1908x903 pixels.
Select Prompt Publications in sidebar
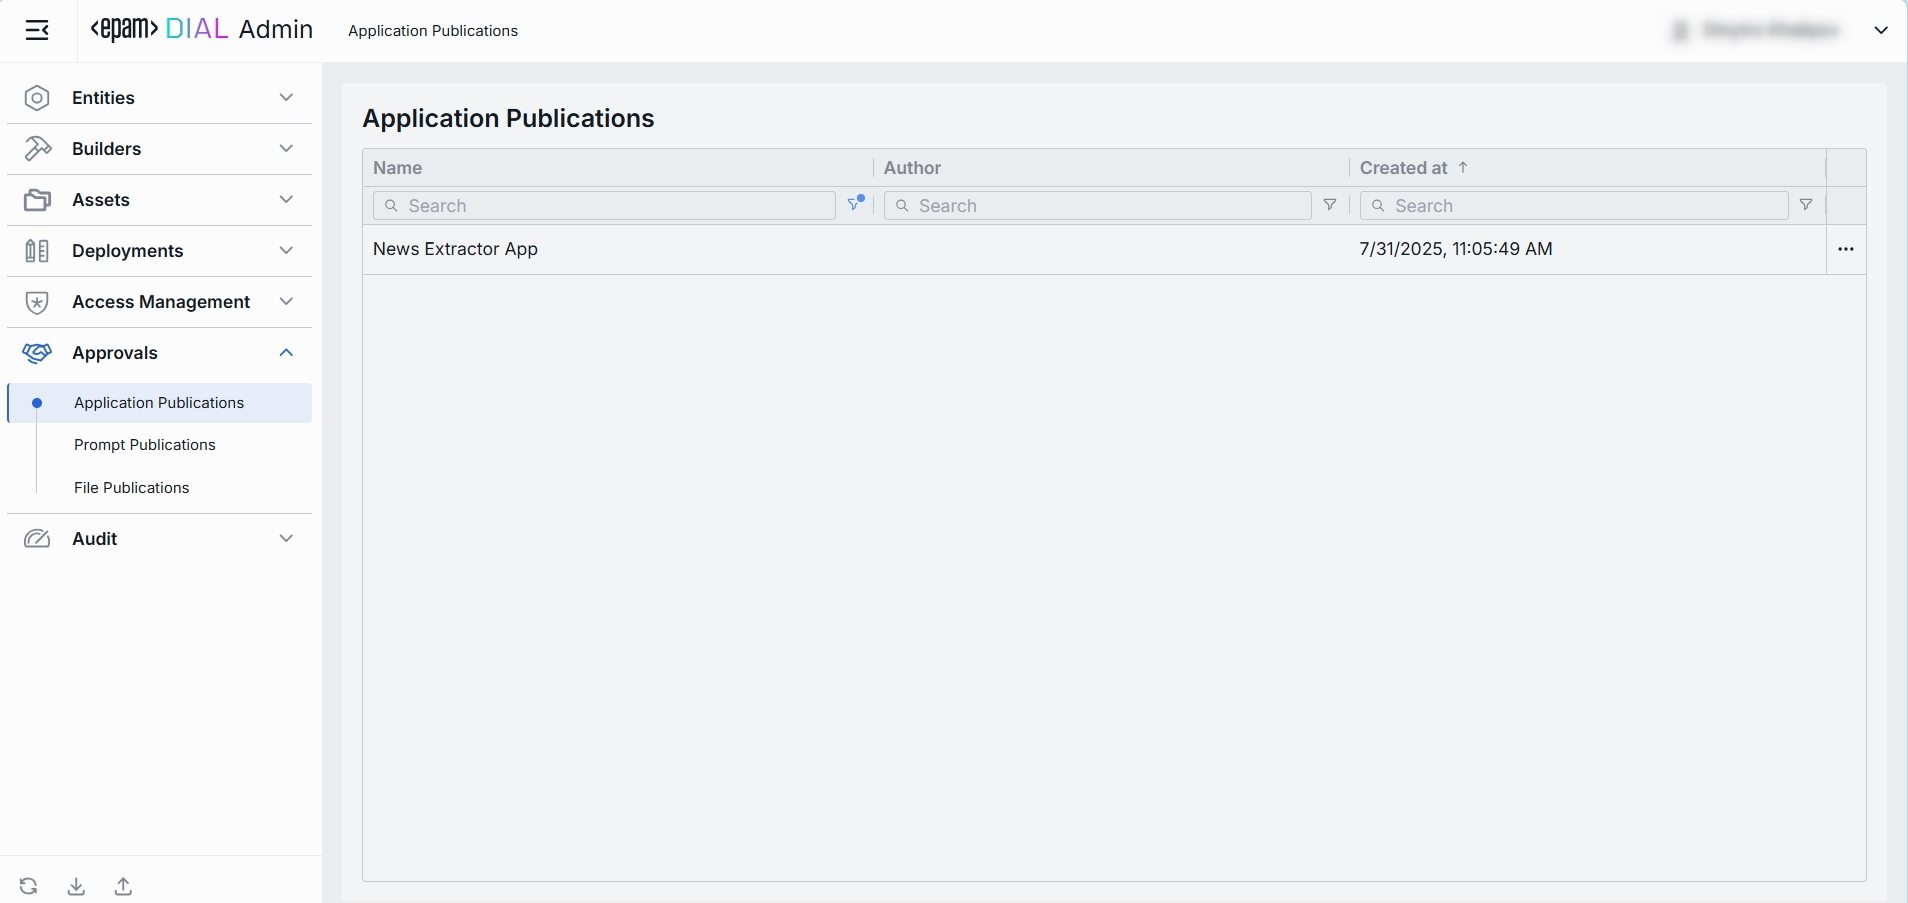point(145,445)
